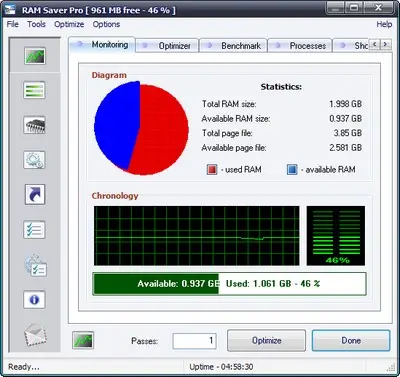Click the Optimize button
This screenshot has width=400, height=377.
tap(266, 340)
